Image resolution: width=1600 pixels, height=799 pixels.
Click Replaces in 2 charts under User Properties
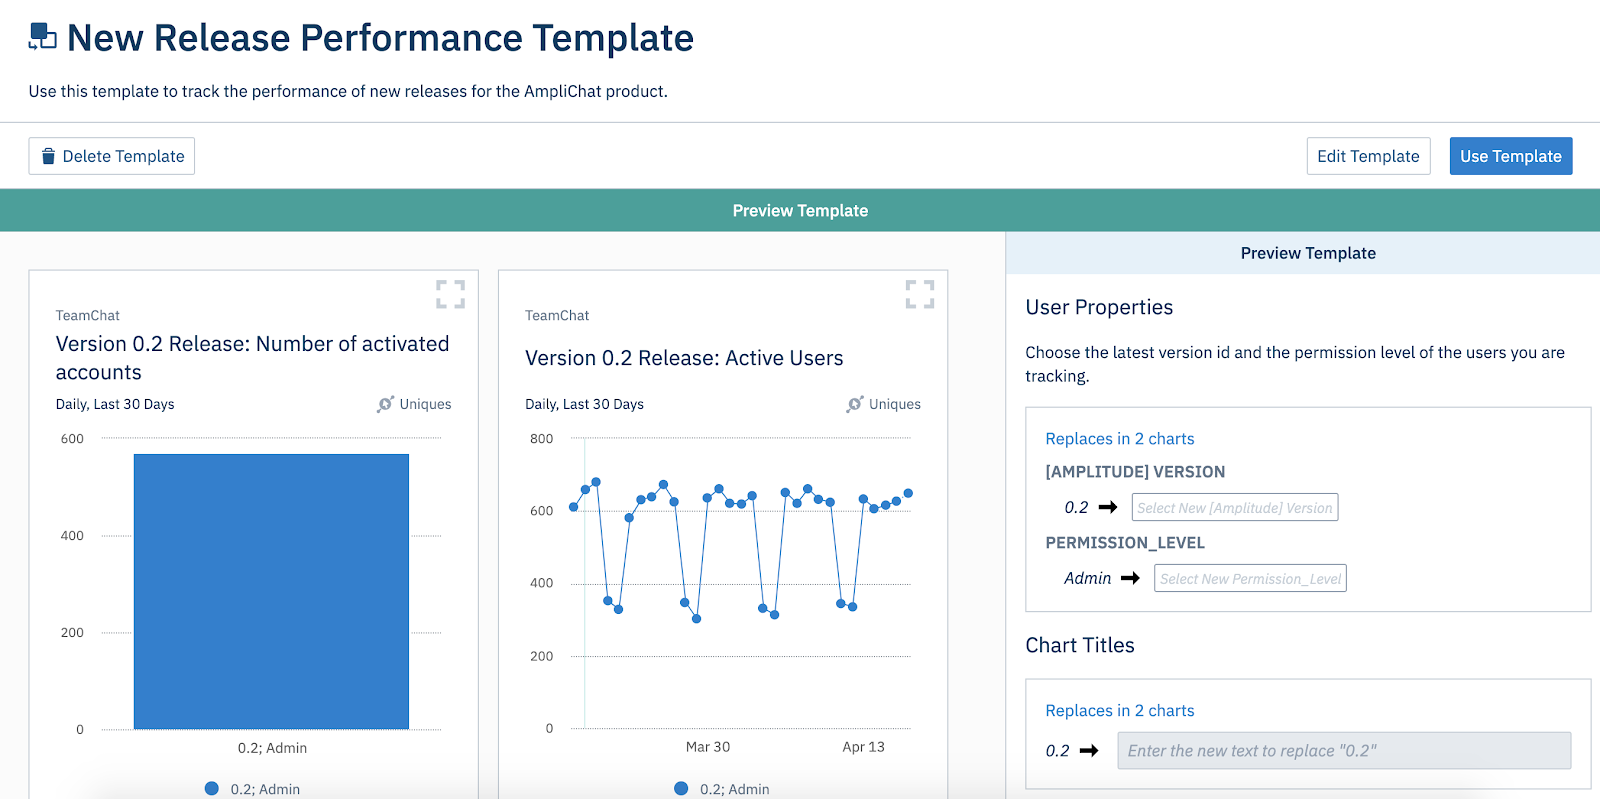[1120, 439]
